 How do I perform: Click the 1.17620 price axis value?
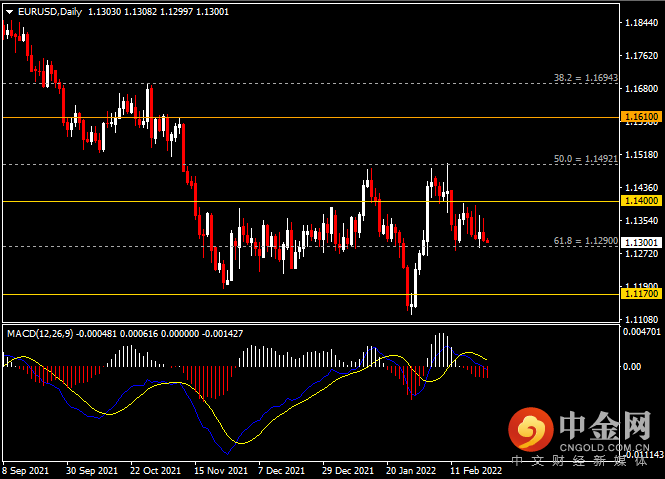click(642, 56)
